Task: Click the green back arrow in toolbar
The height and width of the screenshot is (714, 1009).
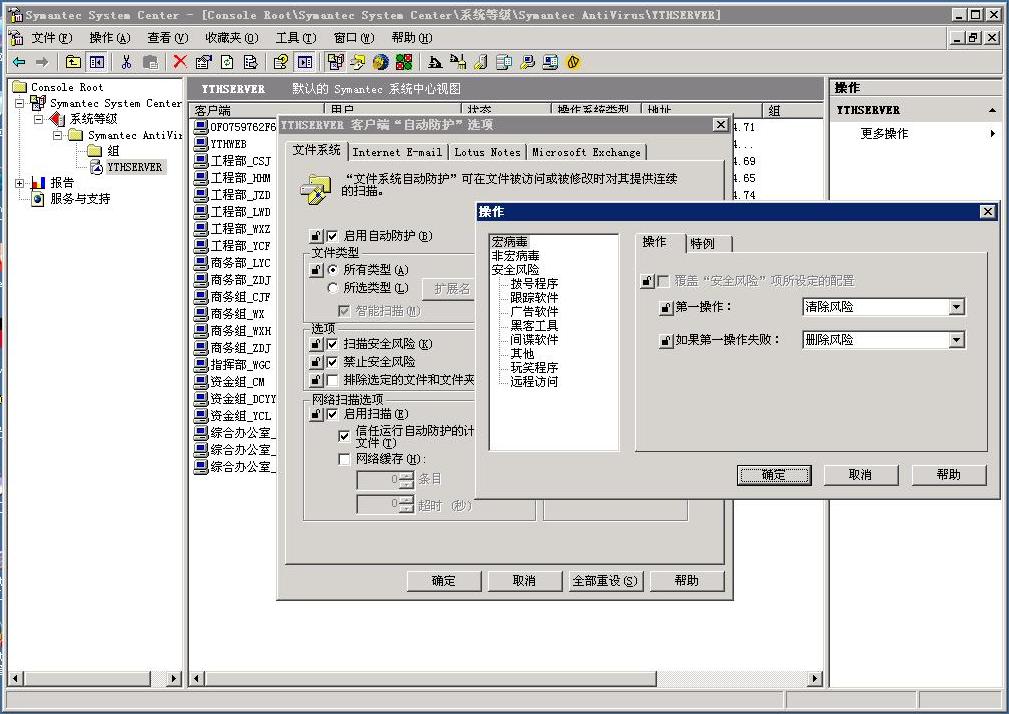Action: (x=19, y=62)
